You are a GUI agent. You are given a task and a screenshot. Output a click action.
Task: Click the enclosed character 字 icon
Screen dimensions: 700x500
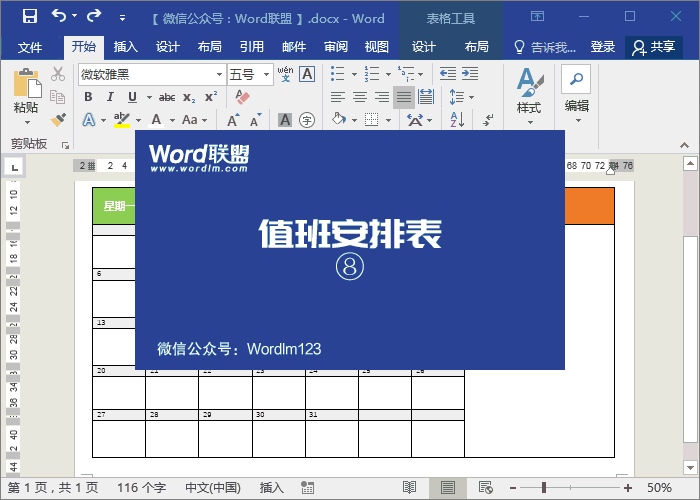tap(307, 120)
